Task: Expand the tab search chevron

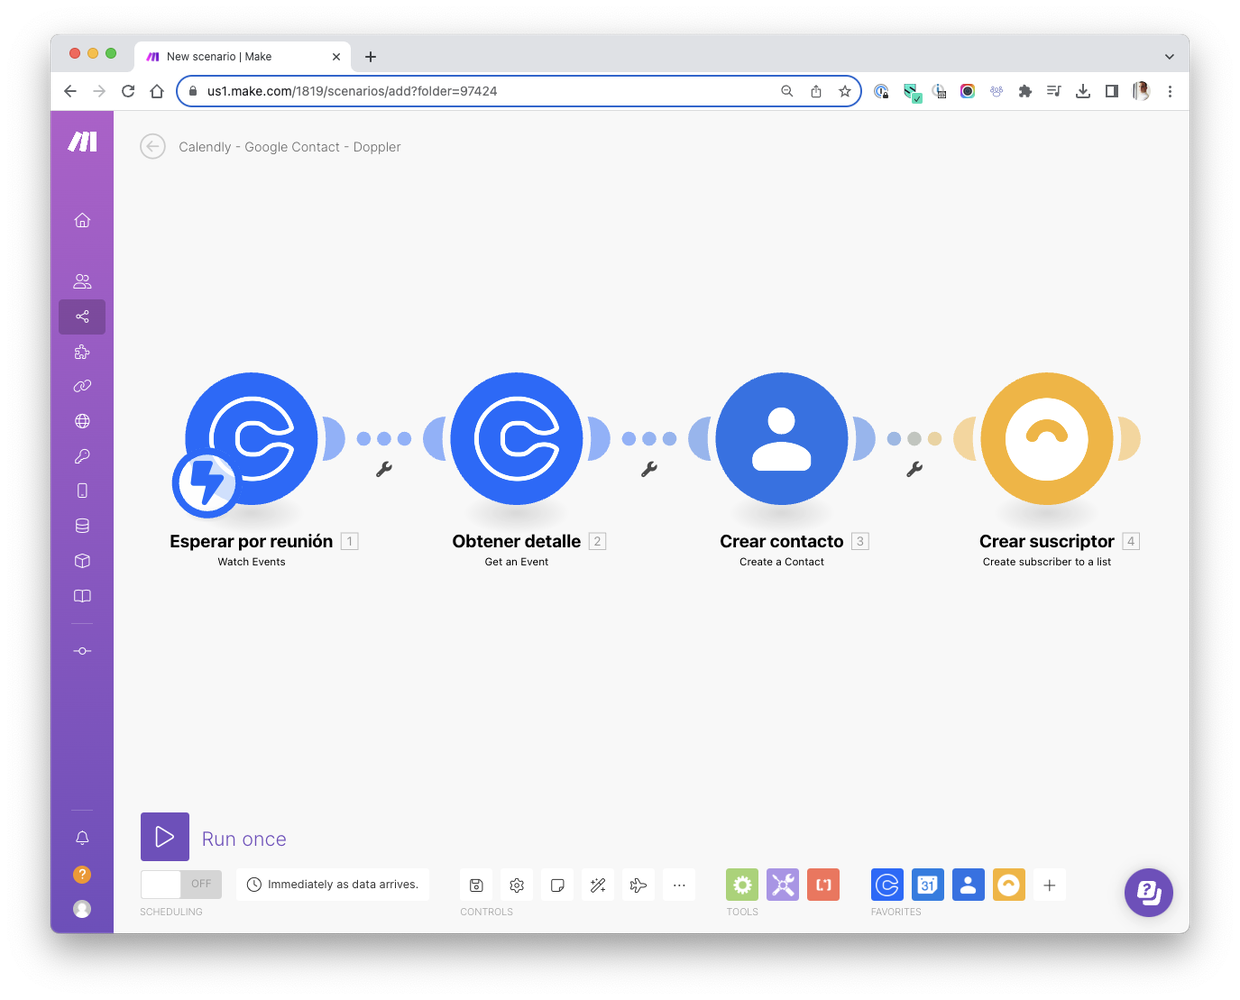Action: pyautogui.click(x=1169, y=57)
